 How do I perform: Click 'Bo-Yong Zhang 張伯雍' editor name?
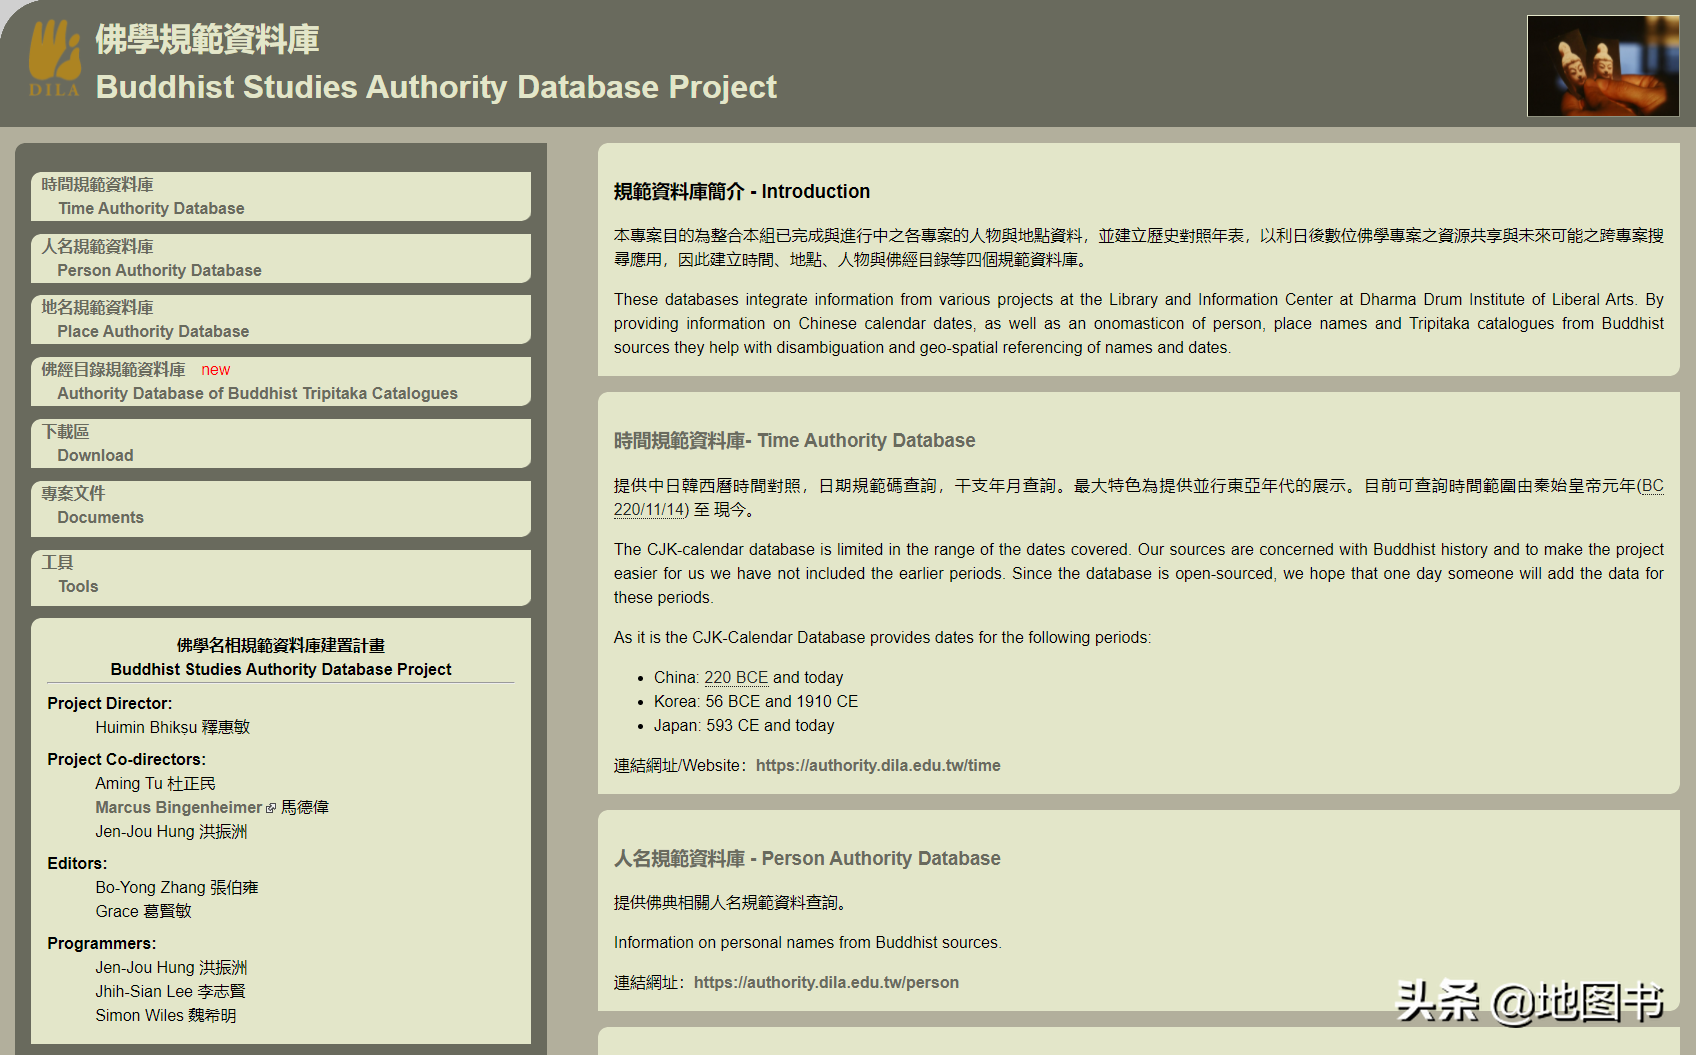pos(177,887)
